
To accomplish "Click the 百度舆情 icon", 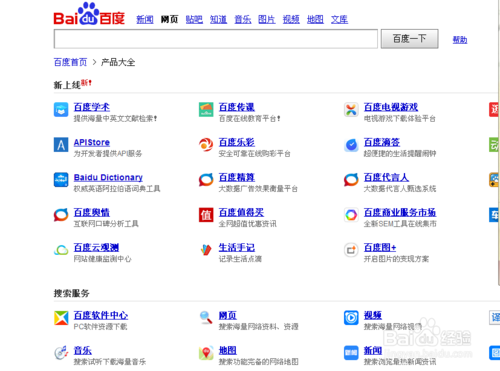I will (61, 215).
